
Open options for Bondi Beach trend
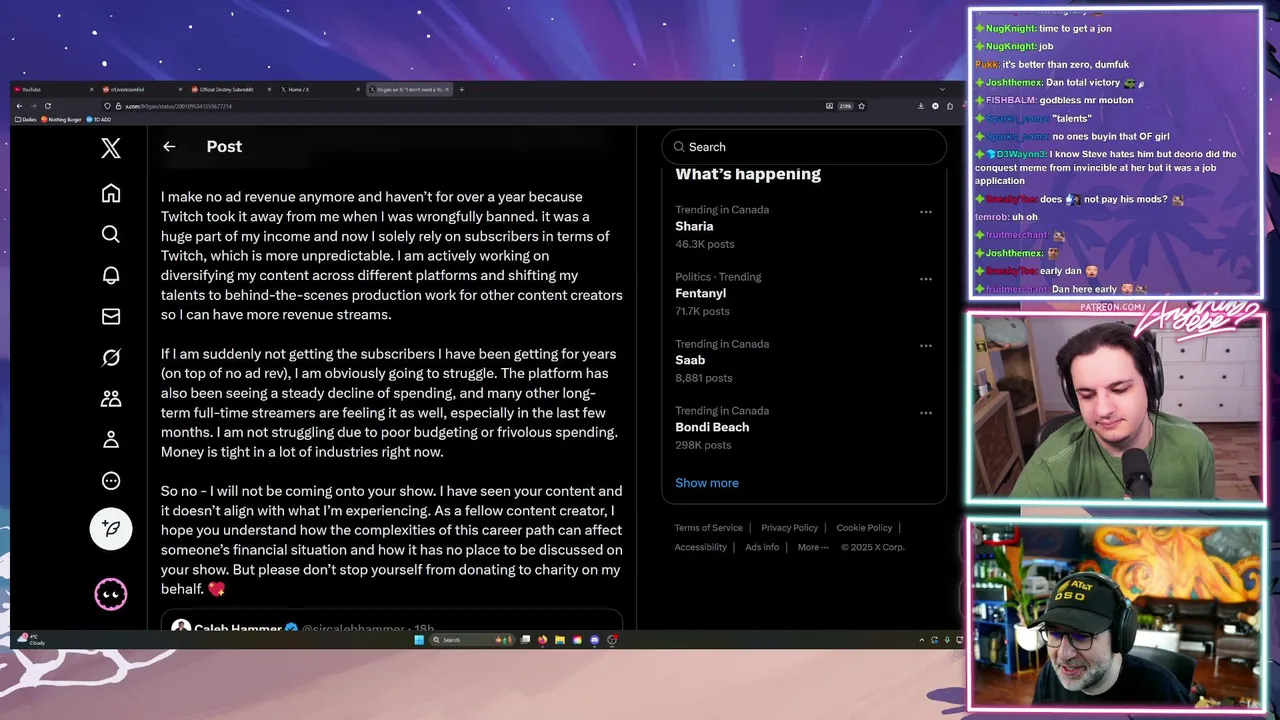926,413
